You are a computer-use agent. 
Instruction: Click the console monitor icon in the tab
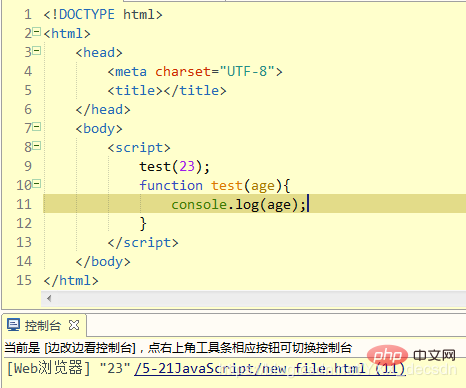click(x=14, y=325)
